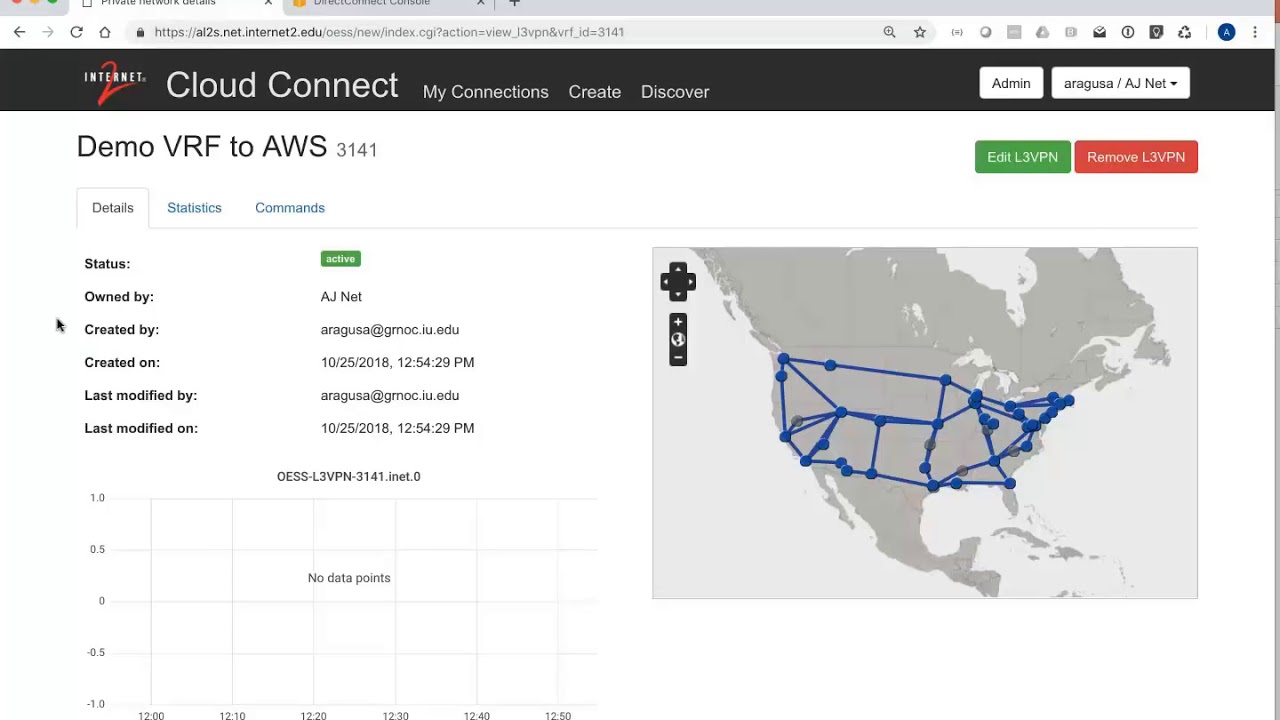
Task: Open the aragusa / AJ Net dropdown
Action: click(x=1120, y=83)
